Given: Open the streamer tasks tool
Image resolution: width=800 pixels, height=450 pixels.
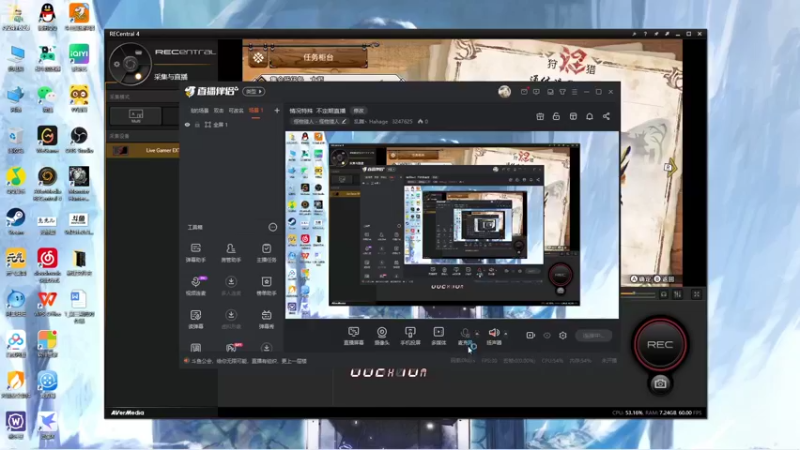Looking at the screenshot, I should tap(266, 253).
